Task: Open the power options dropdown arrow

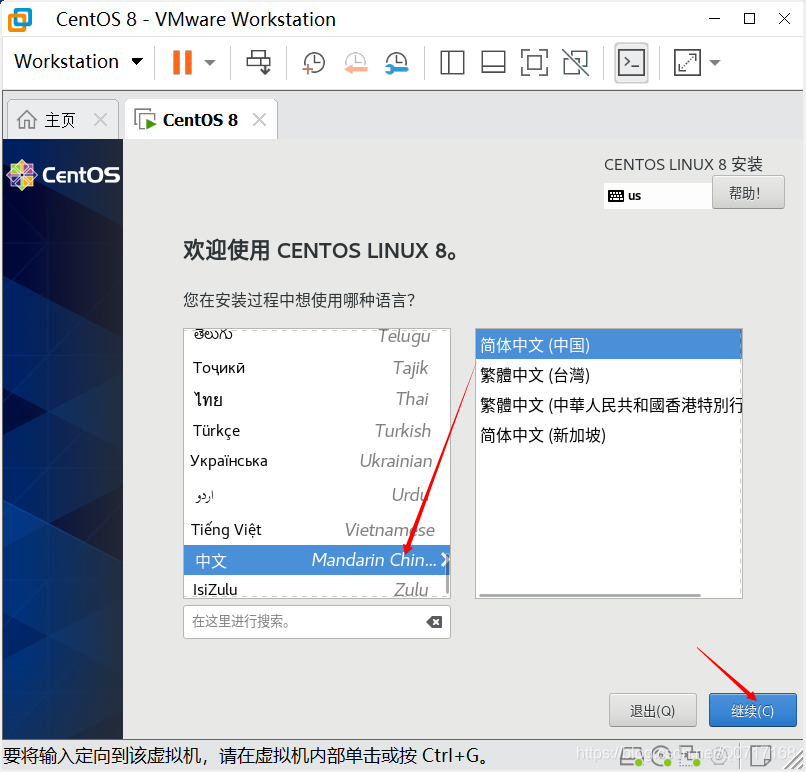Action: 209,63
